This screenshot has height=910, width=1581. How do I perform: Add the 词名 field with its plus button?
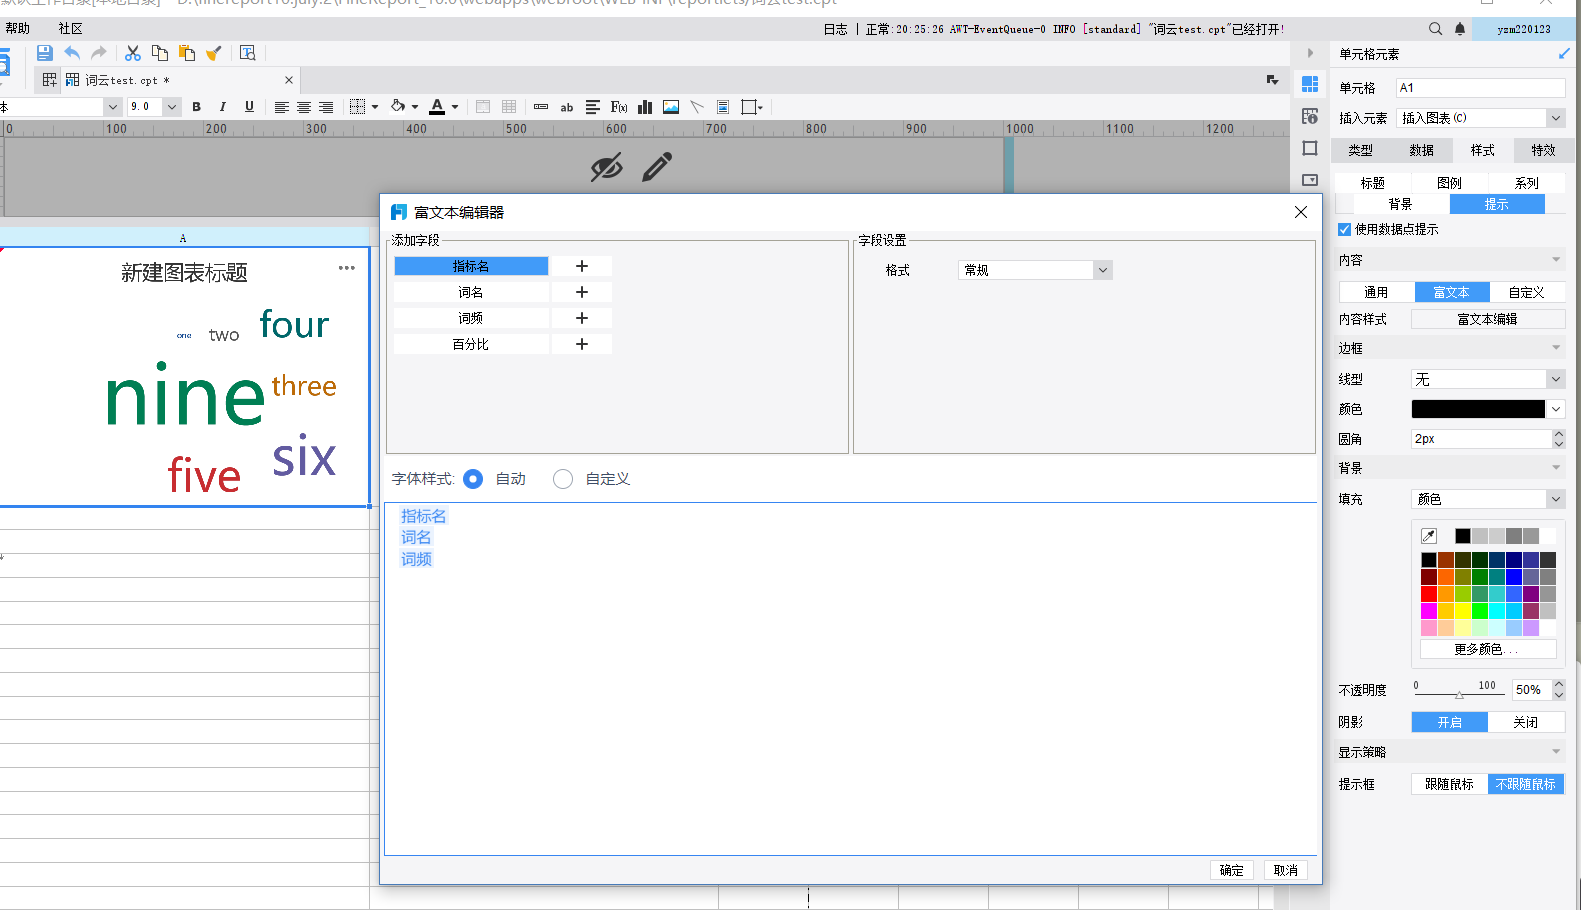tap(582, 292)
